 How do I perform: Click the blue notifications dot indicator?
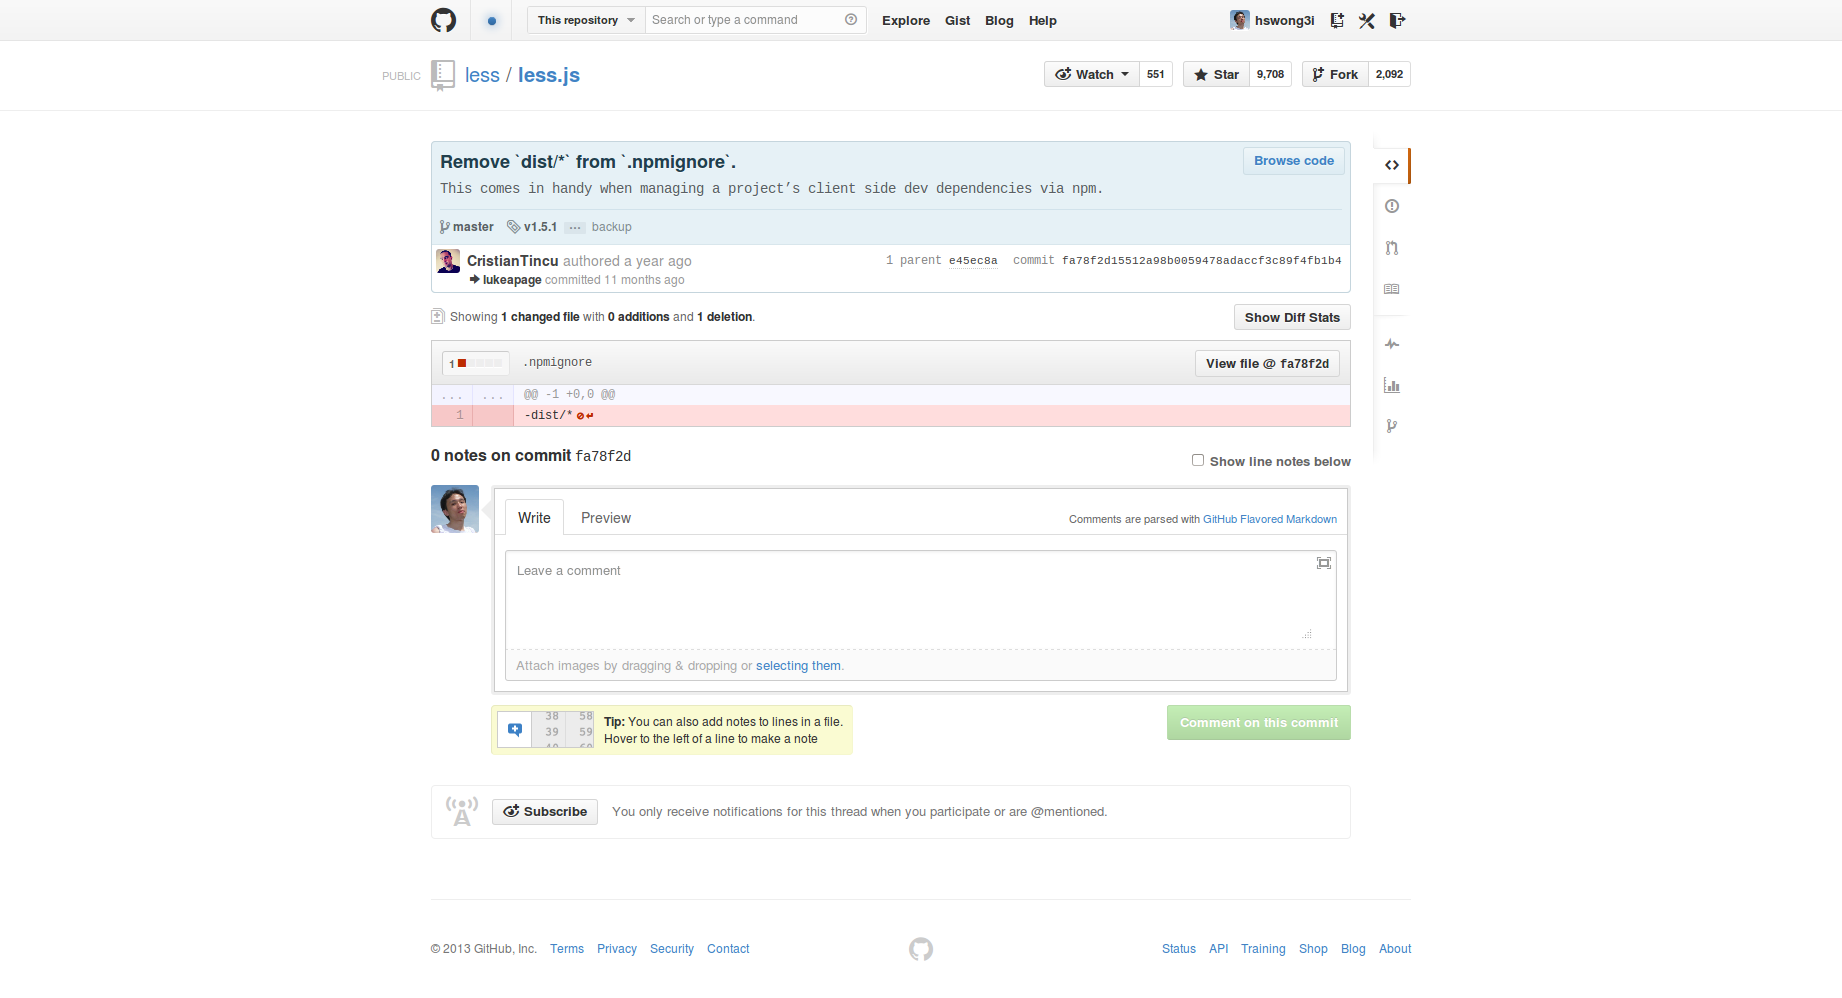(x=491, y=20)
